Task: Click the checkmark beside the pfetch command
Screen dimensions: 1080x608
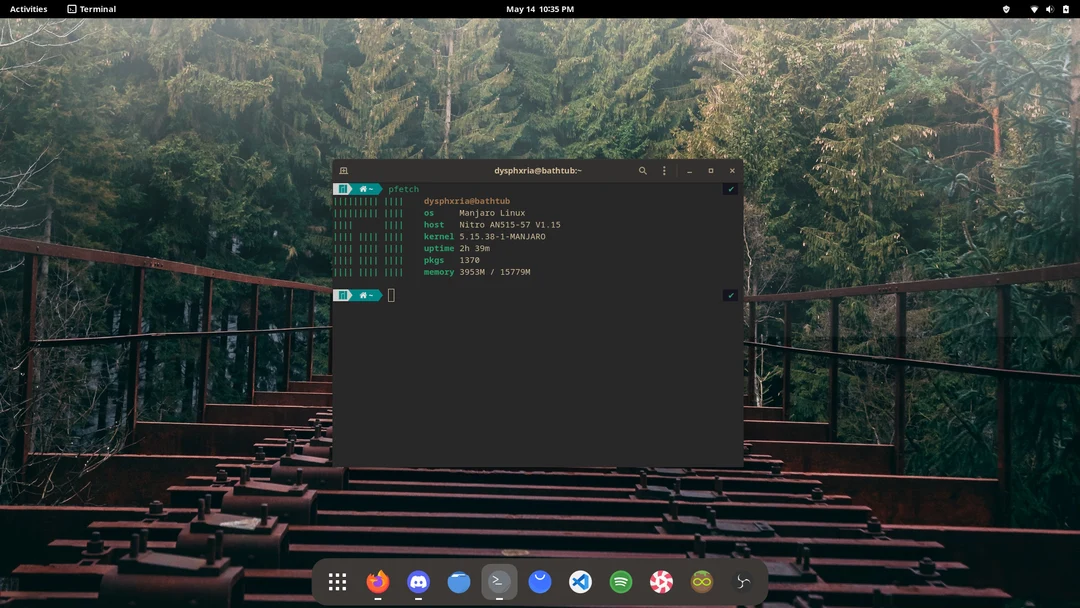Action: click(730, 189)
